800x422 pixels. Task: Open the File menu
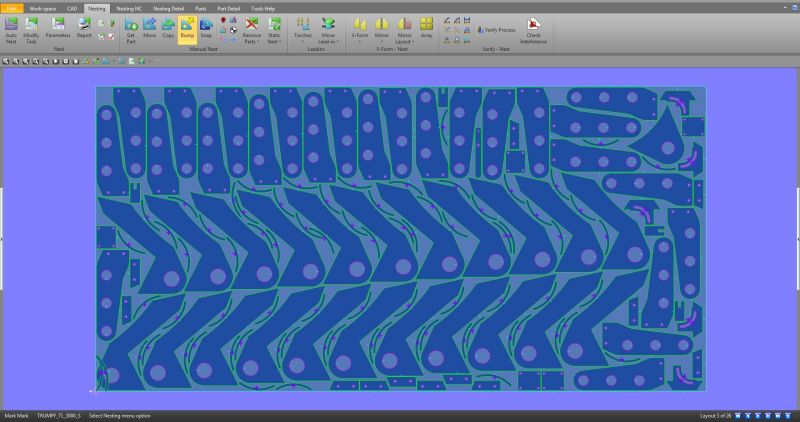click(11, 8)
